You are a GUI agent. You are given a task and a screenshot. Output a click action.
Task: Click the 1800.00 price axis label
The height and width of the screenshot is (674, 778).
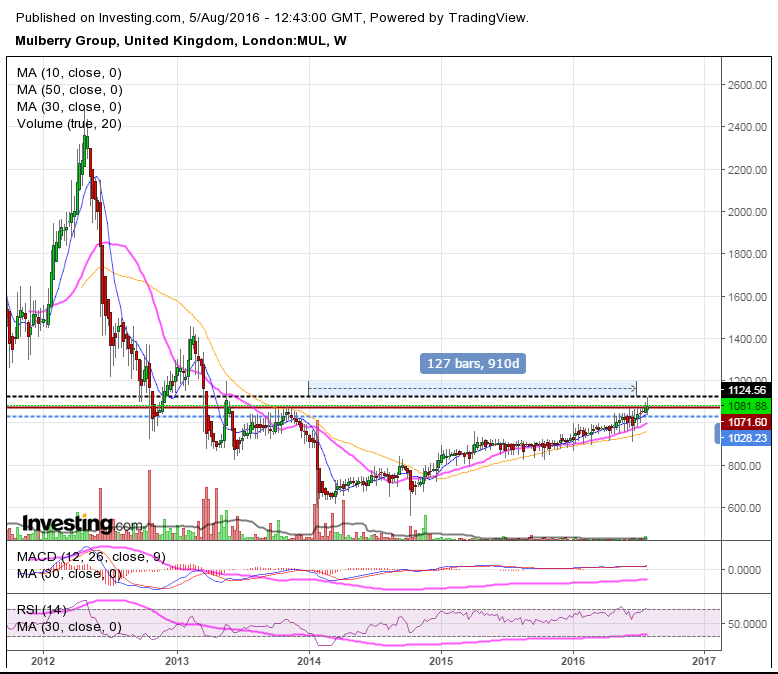[x=747, y=254]
